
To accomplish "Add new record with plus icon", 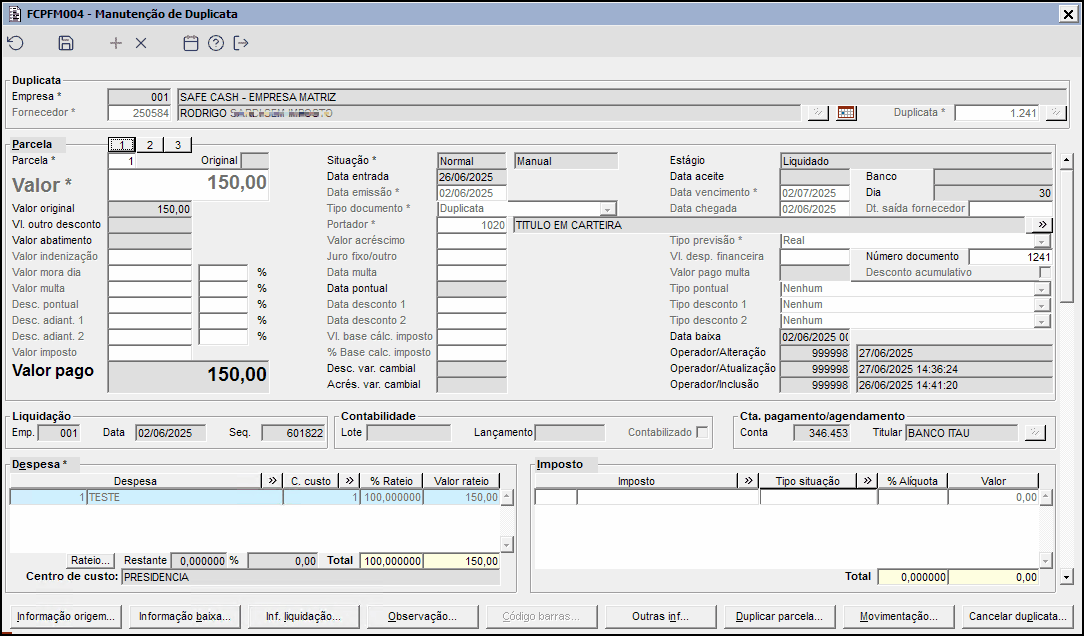I will coord(116,43).
